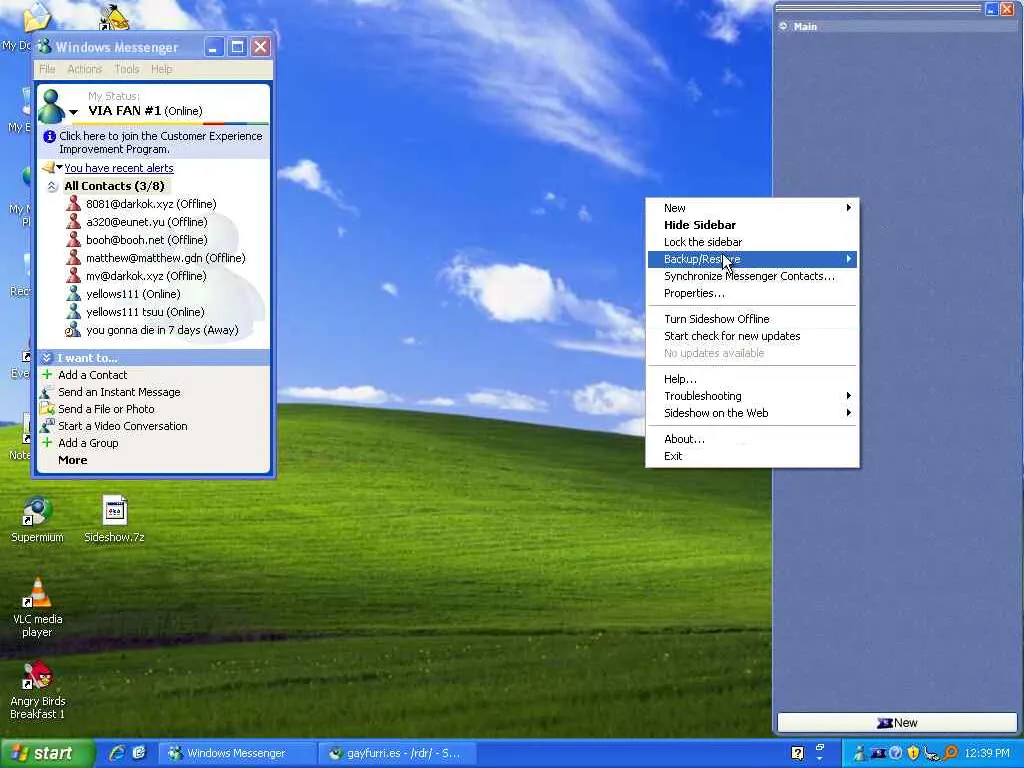Click the Send a File or Photo icon
Image resolution: width=1024 pixels, height=768 pixels.
47,409
